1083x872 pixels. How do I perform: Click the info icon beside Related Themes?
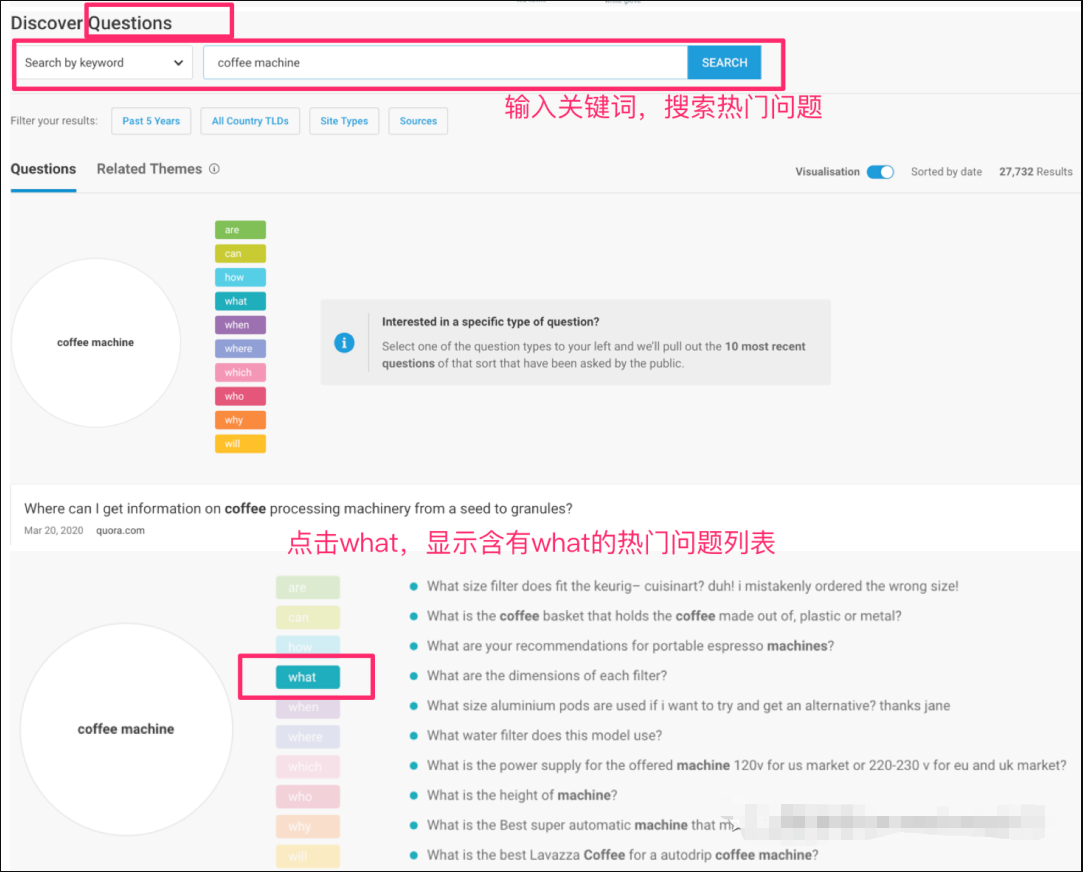coord(214,169)
